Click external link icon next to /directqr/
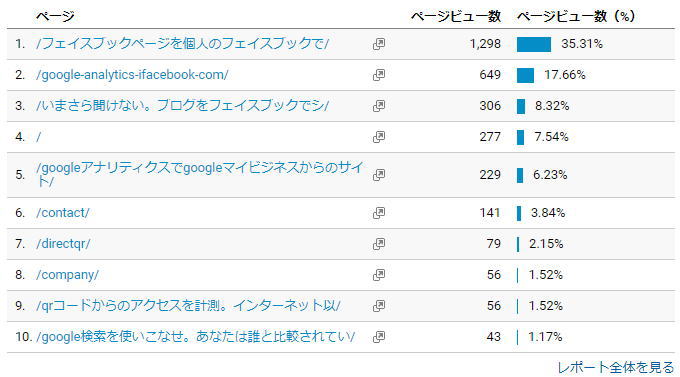 click(379, 244)
